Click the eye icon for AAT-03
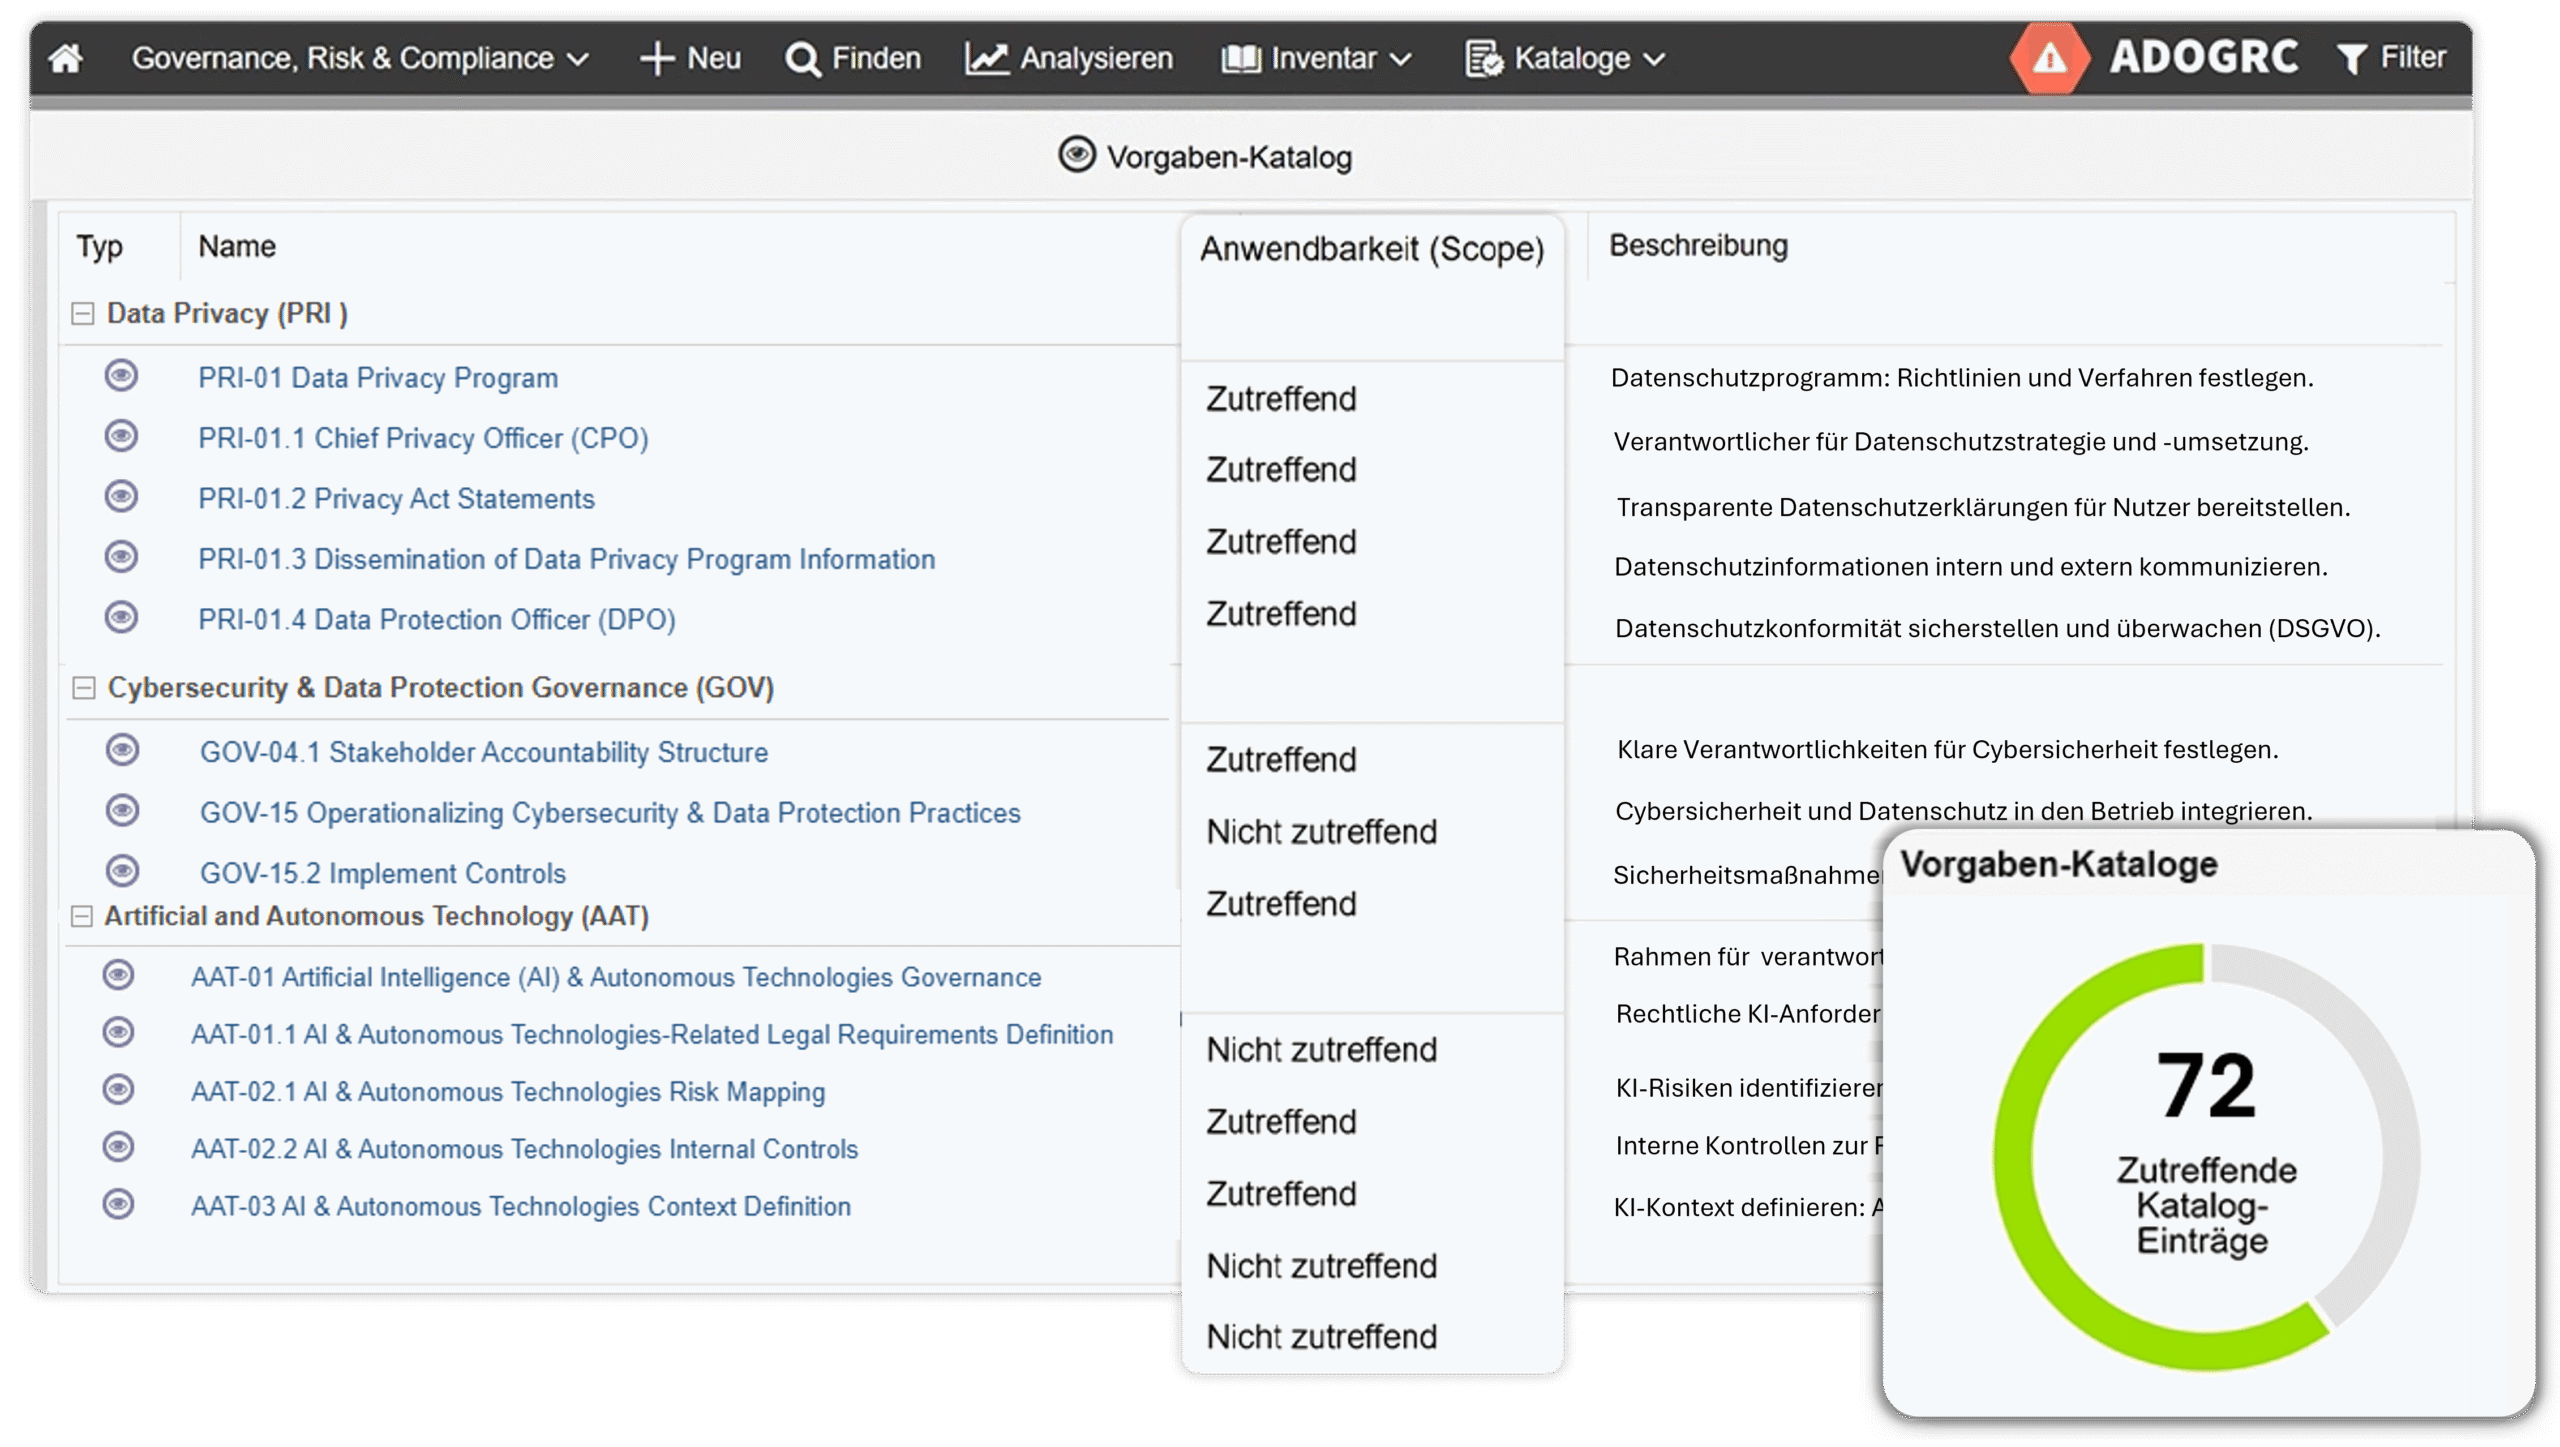This screenshot has height=1447, width=2560. coord(119,1204)
